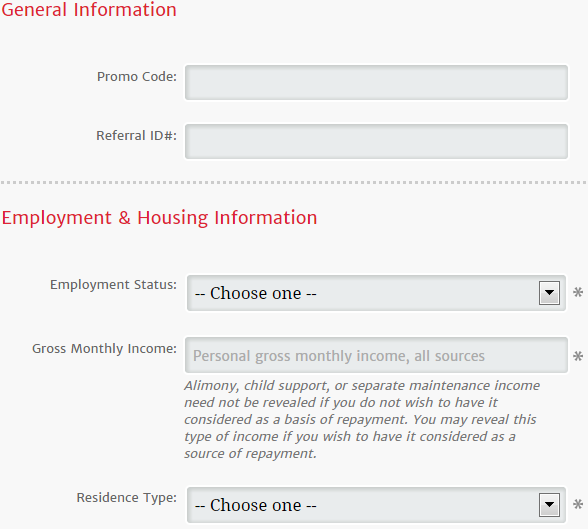The height and width of the screenshot is (529, 588).
Task: Click the 'Employment Status:' label
Action: pyautogui.click(x=113, y=285)
